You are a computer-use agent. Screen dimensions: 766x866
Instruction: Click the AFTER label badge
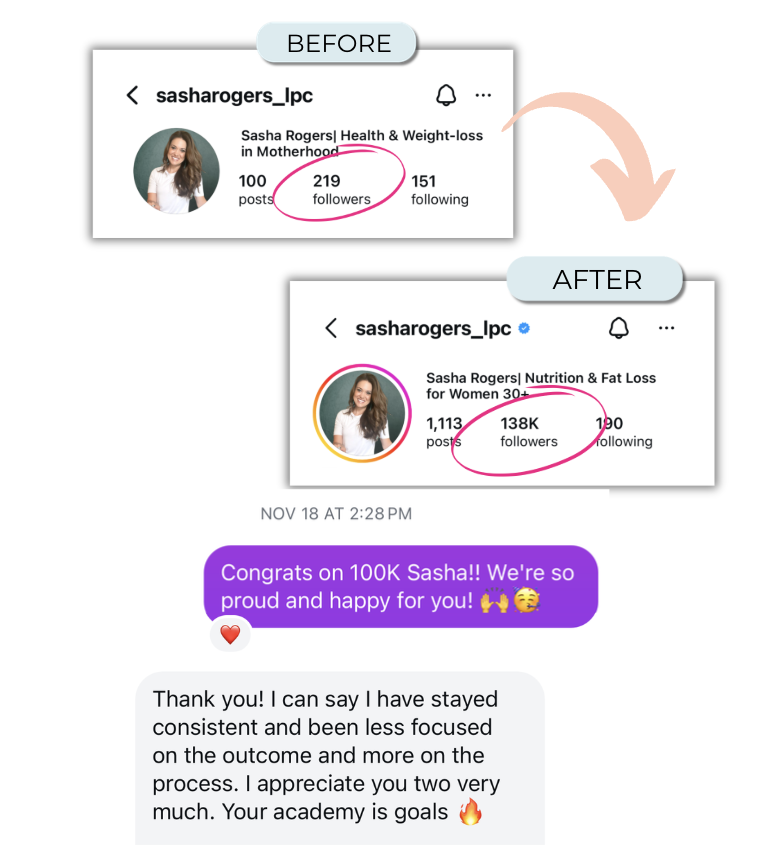coord(596,279)
